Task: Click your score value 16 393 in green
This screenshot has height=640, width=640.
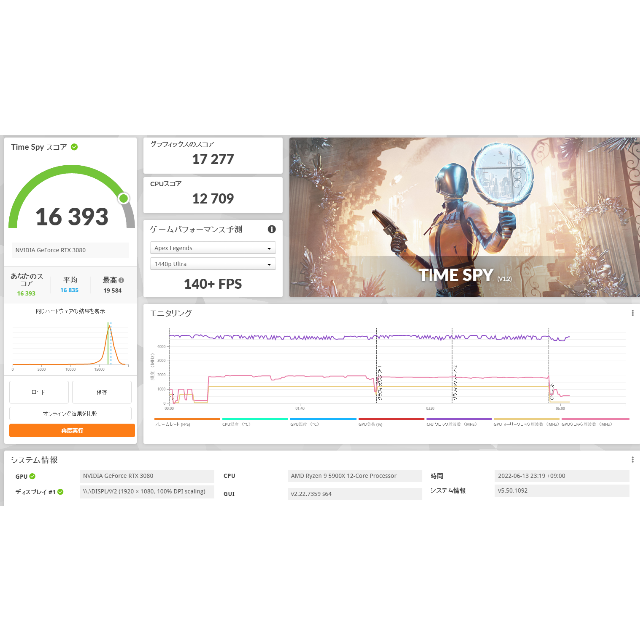Action: 26,293
